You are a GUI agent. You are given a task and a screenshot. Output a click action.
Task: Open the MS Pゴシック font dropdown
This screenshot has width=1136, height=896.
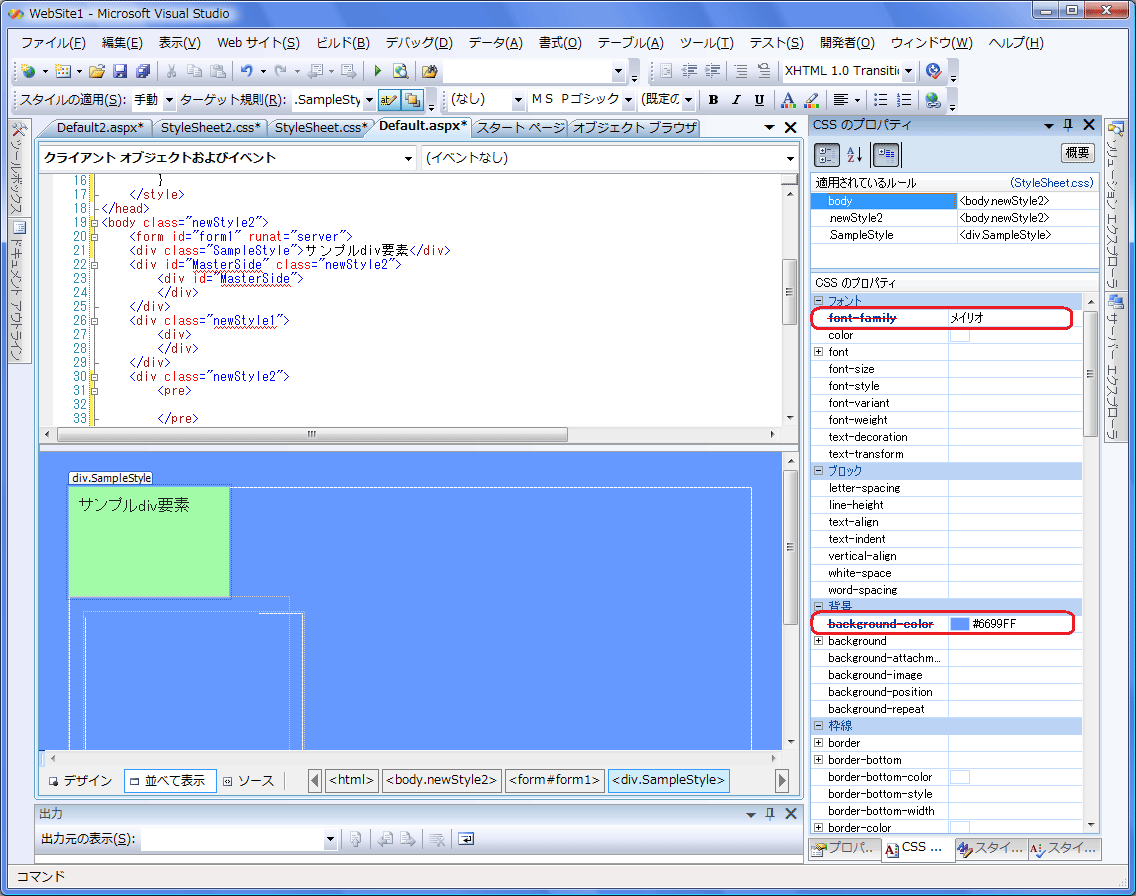628,100
